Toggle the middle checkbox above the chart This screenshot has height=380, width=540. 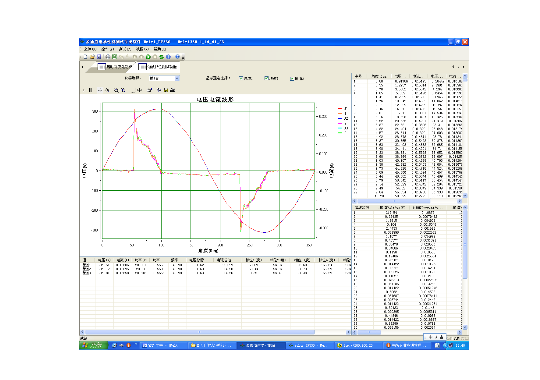tap(267, 78)
